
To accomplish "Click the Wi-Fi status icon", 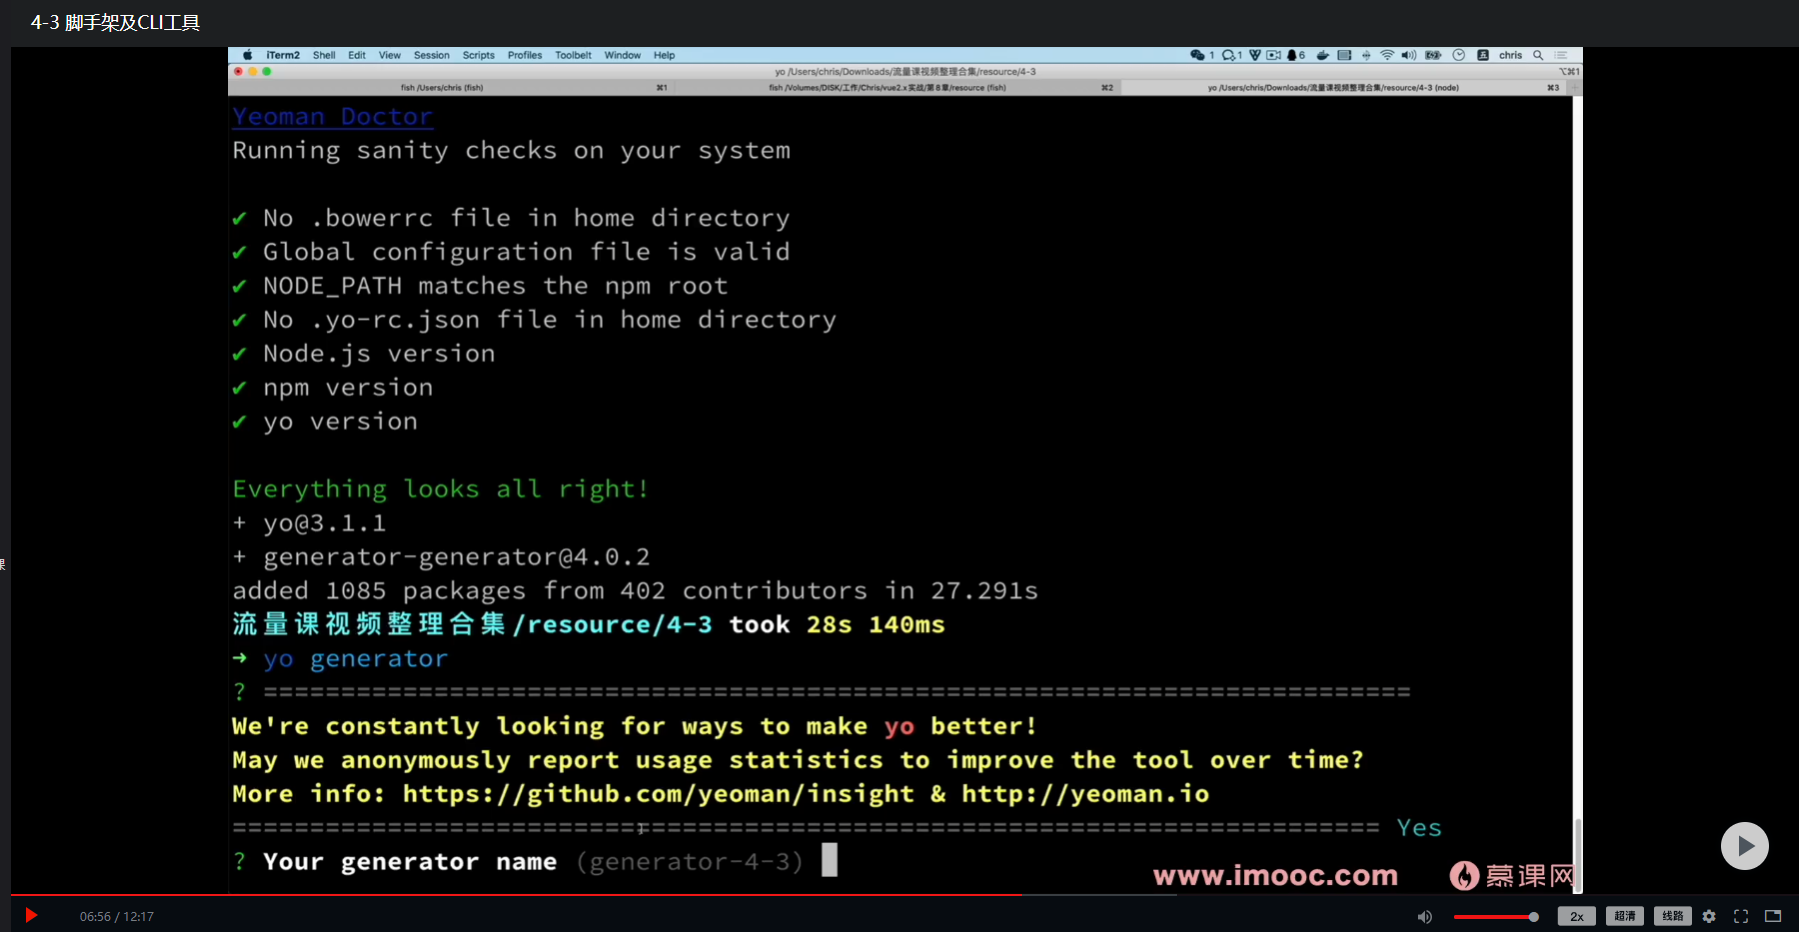I will 1387,55.
